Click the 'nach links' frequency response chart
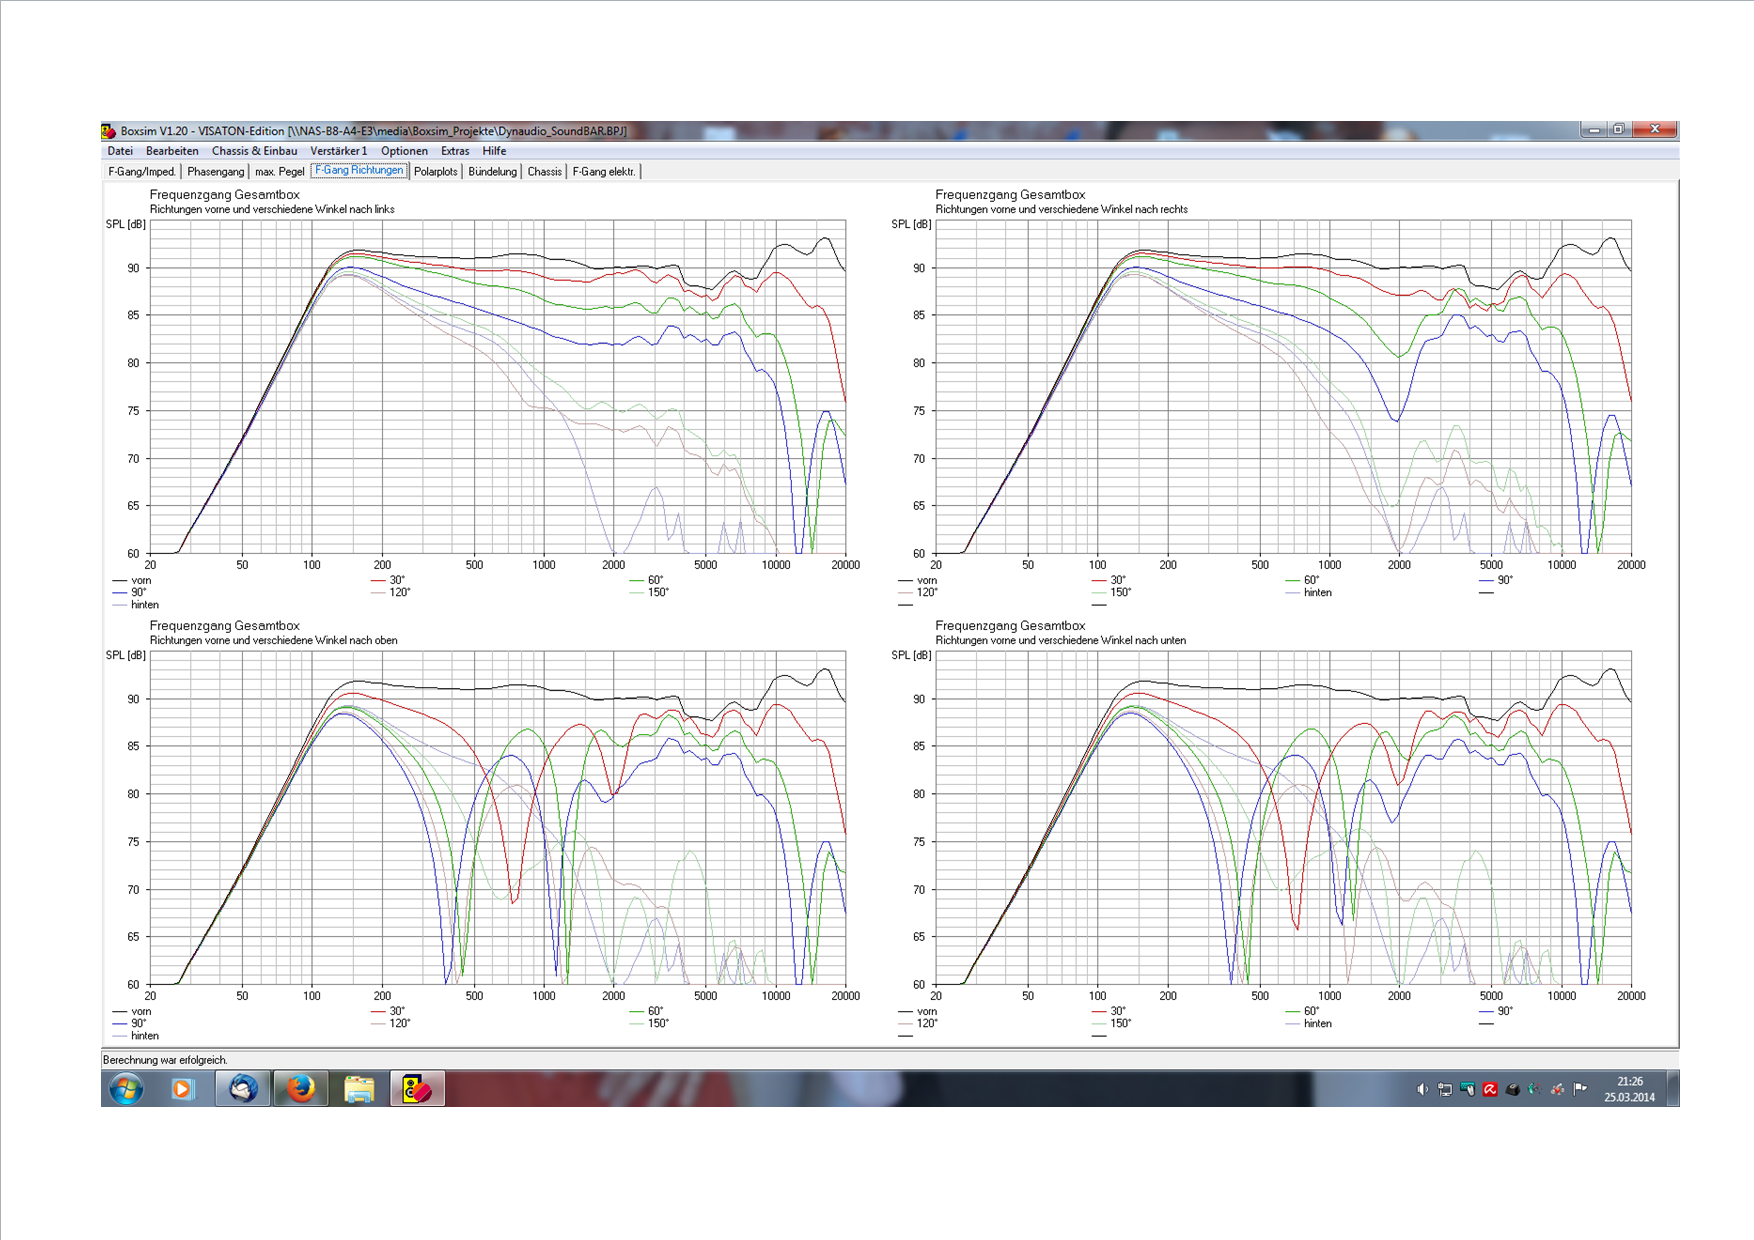 tap(497, 386)
